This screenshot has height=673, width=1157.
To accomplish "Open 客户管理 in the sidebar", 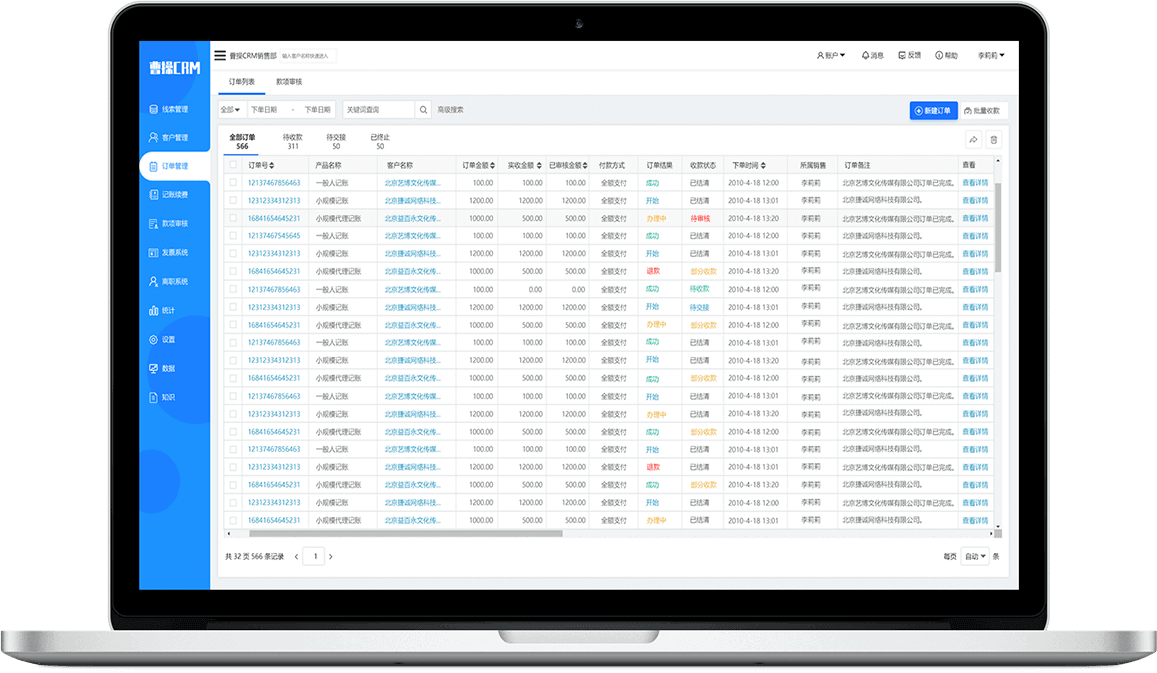I will (x=169, y=137).
